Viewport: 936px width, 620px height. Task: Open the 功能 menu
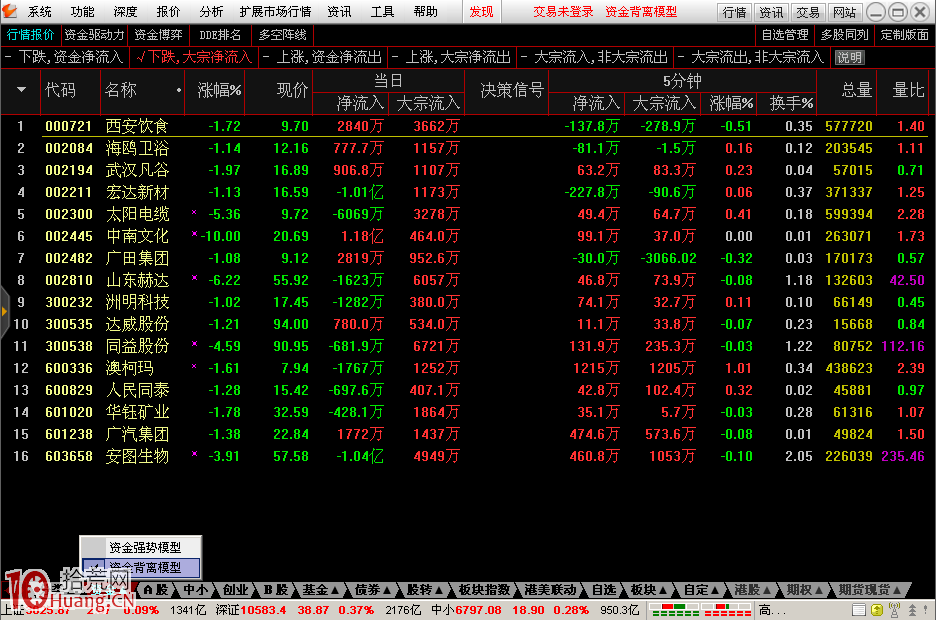[x=82, y=11]
